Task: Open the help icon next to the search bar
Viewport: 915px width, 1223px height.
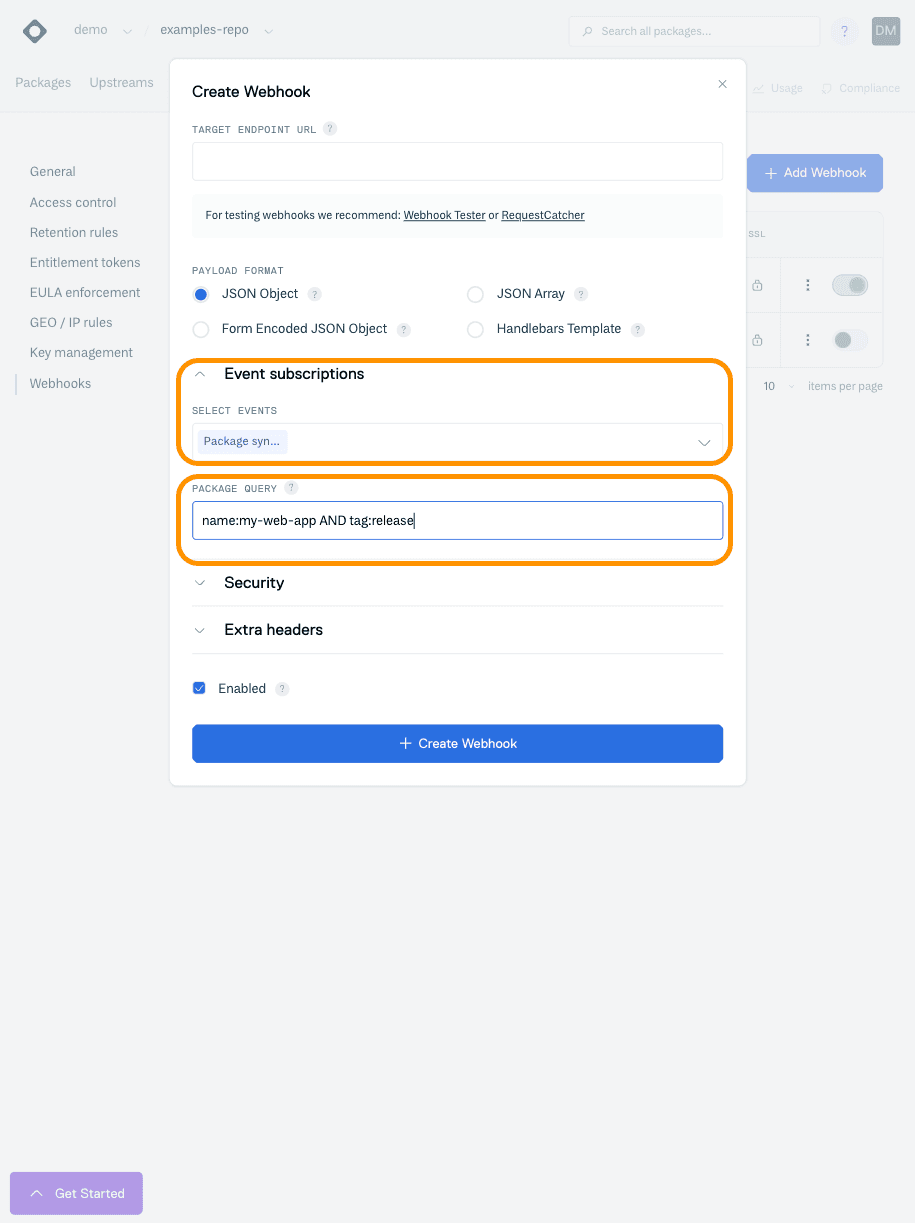Action: pyautogui.click(x=843, y=31)
